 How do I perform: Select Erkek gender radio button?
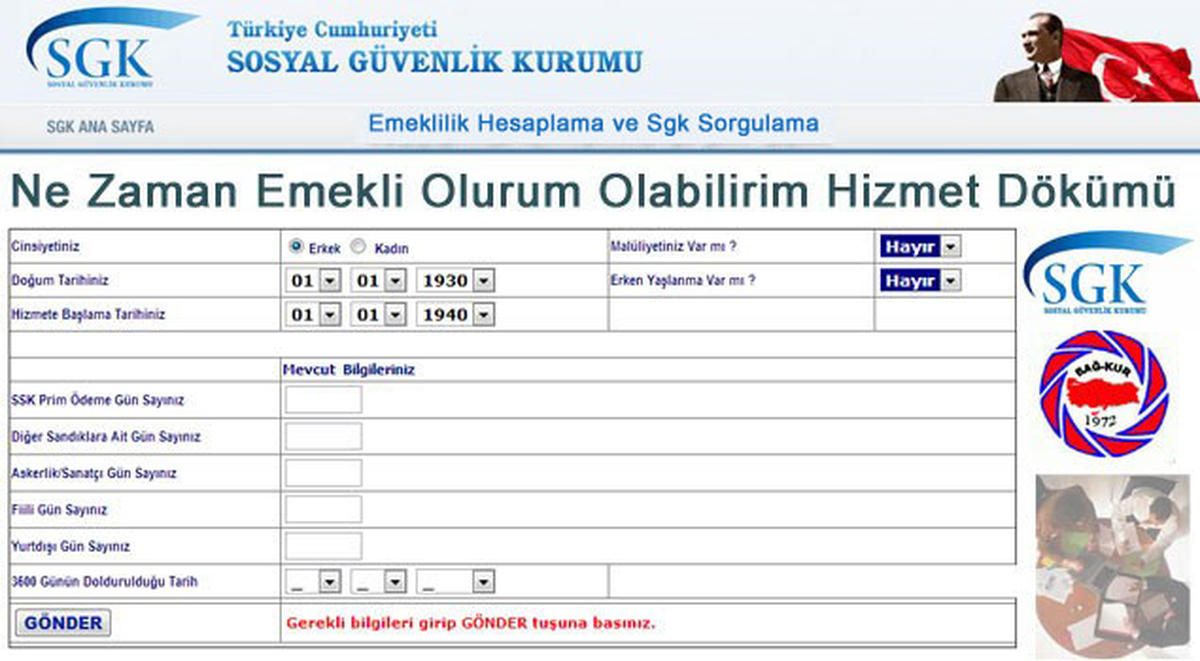296,246
